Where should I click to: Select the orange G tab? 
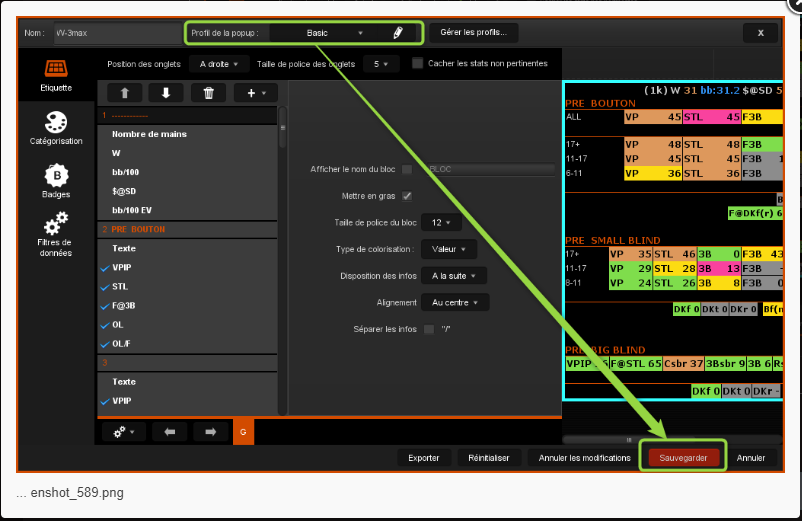[x=243, y=432]
